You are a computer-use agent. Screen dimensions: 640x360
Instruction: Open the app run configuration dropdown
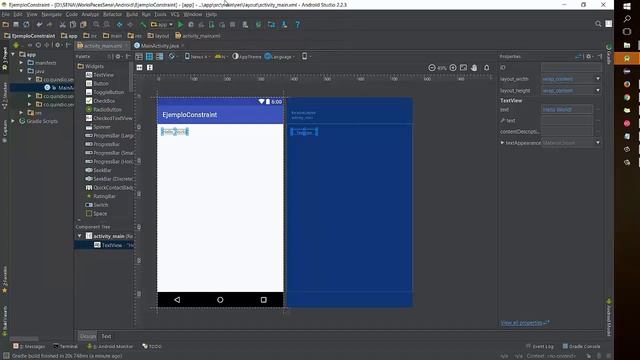pos(162,25)
